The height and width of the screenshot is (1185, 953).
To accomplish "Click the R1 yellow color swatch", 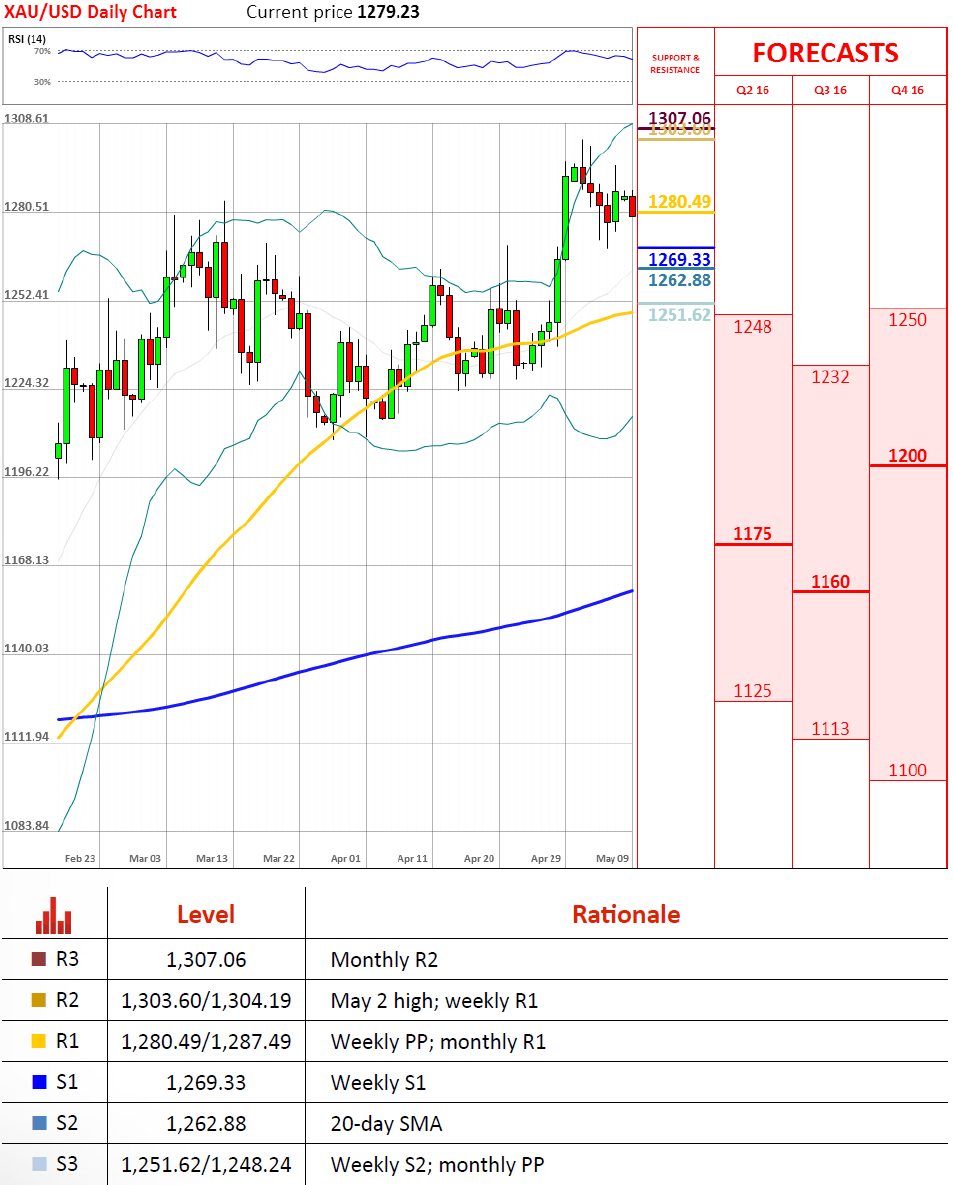I will (x=39, y=1041).
